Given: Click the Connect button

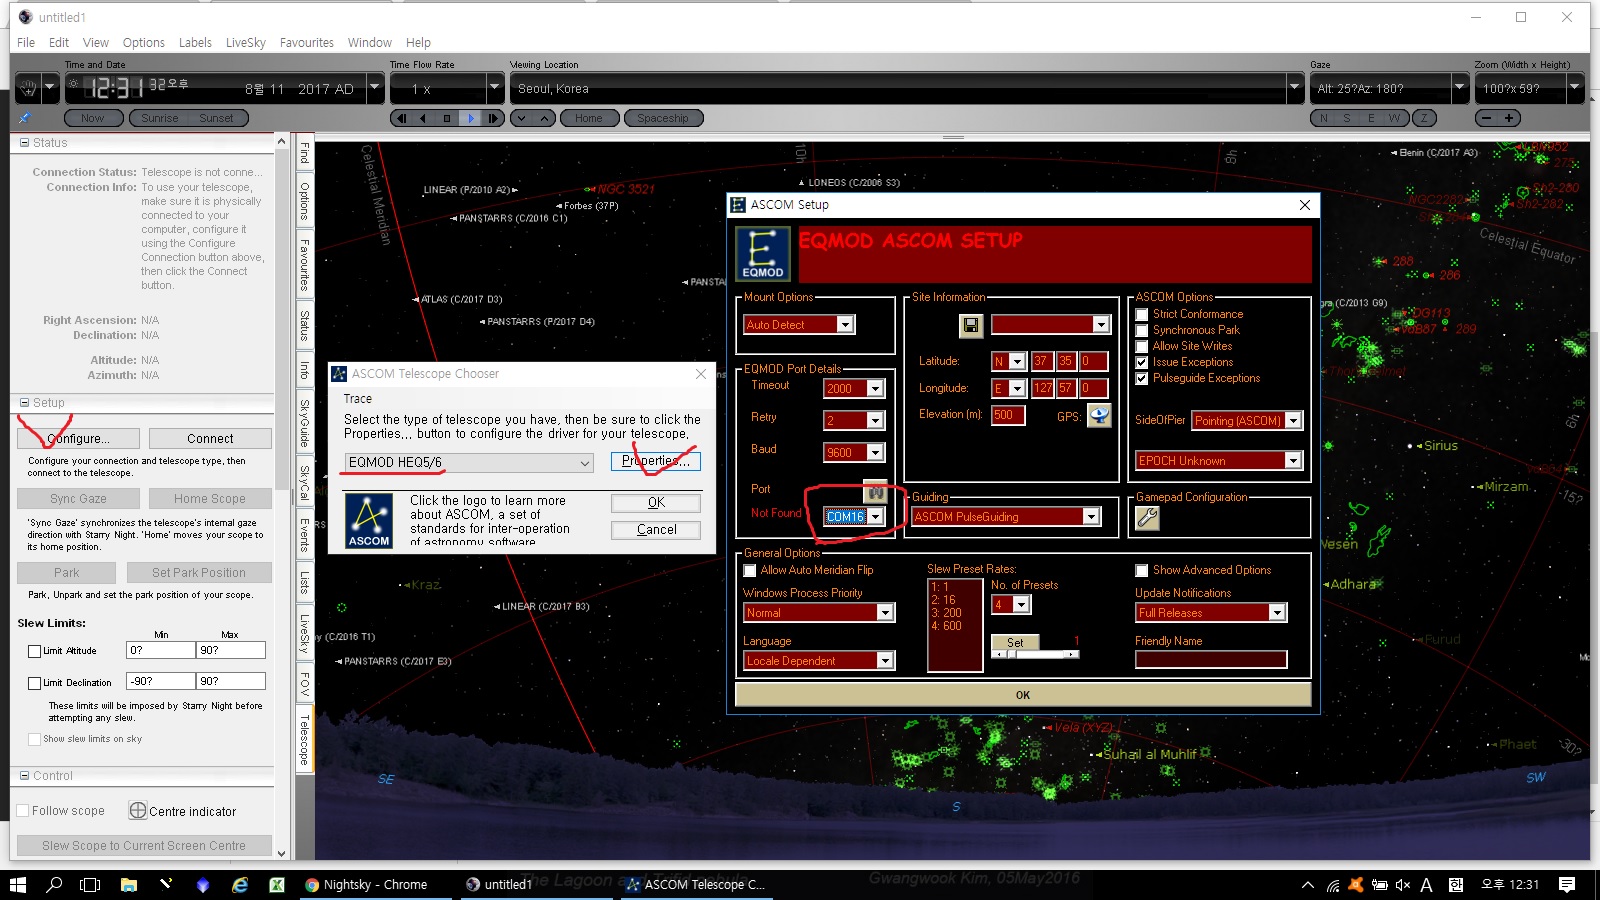Looking at the screenshot, I should click(210, 439).
